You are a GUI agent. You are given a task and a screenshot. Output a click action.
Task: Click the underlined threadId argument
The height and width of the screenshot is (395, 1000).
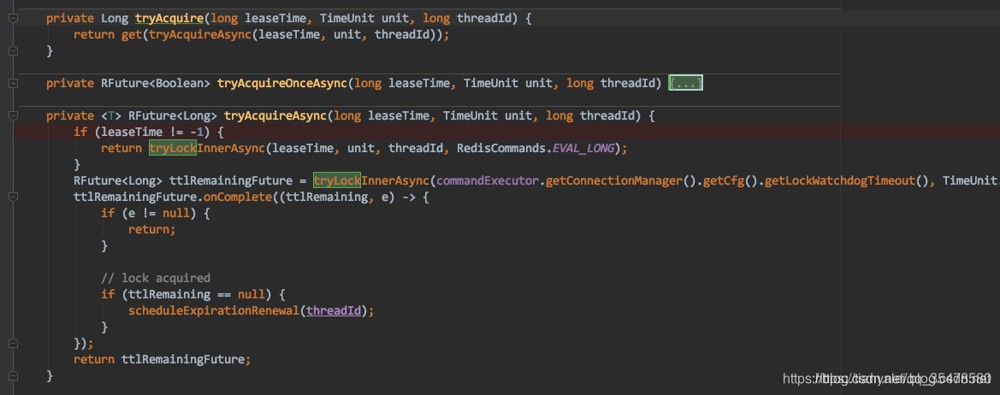[x=334, y=311]
